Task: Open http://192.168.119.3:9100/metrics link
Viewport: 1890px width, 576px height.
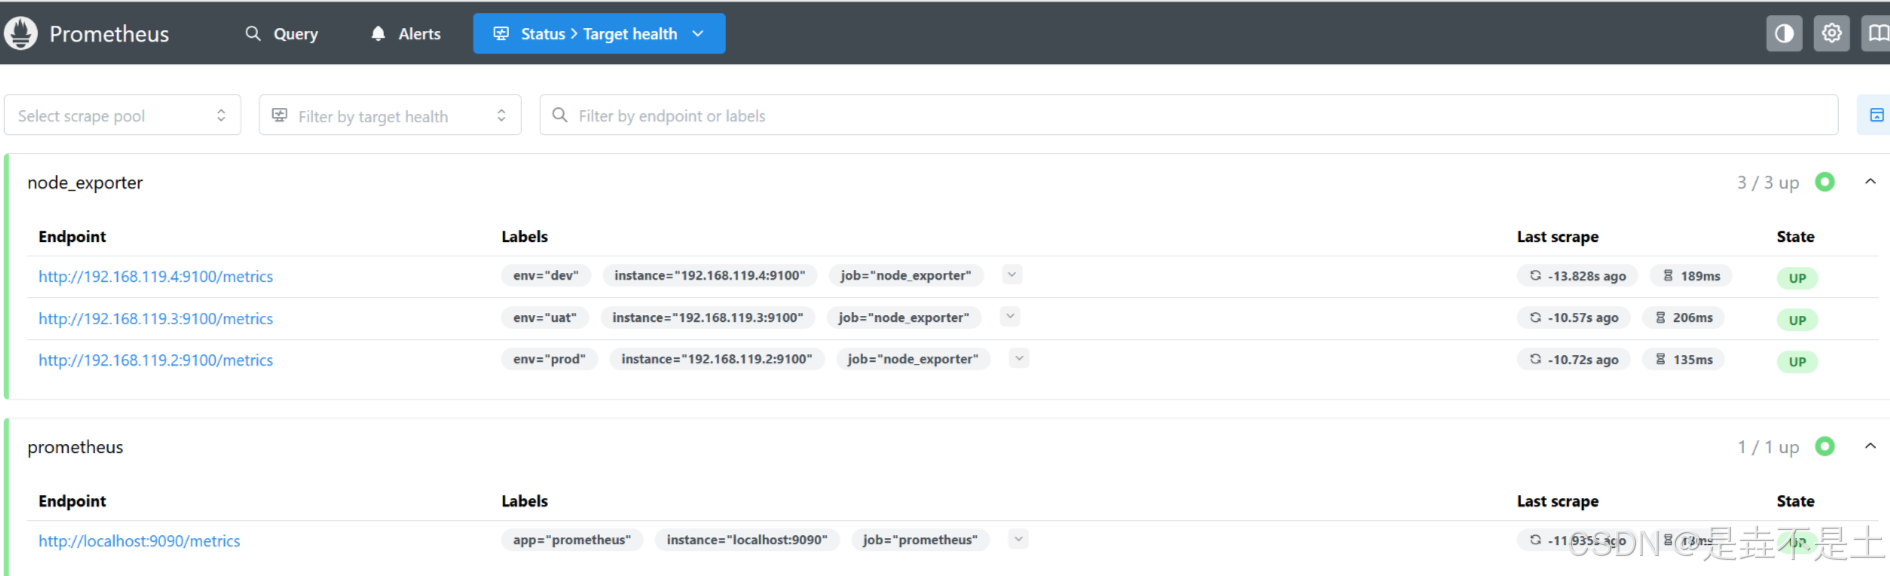Action: pos(156,318)
